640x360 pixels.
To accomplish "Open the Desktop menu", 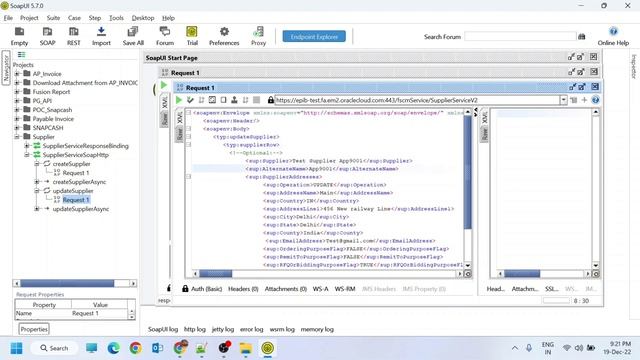I will point(143,18).
